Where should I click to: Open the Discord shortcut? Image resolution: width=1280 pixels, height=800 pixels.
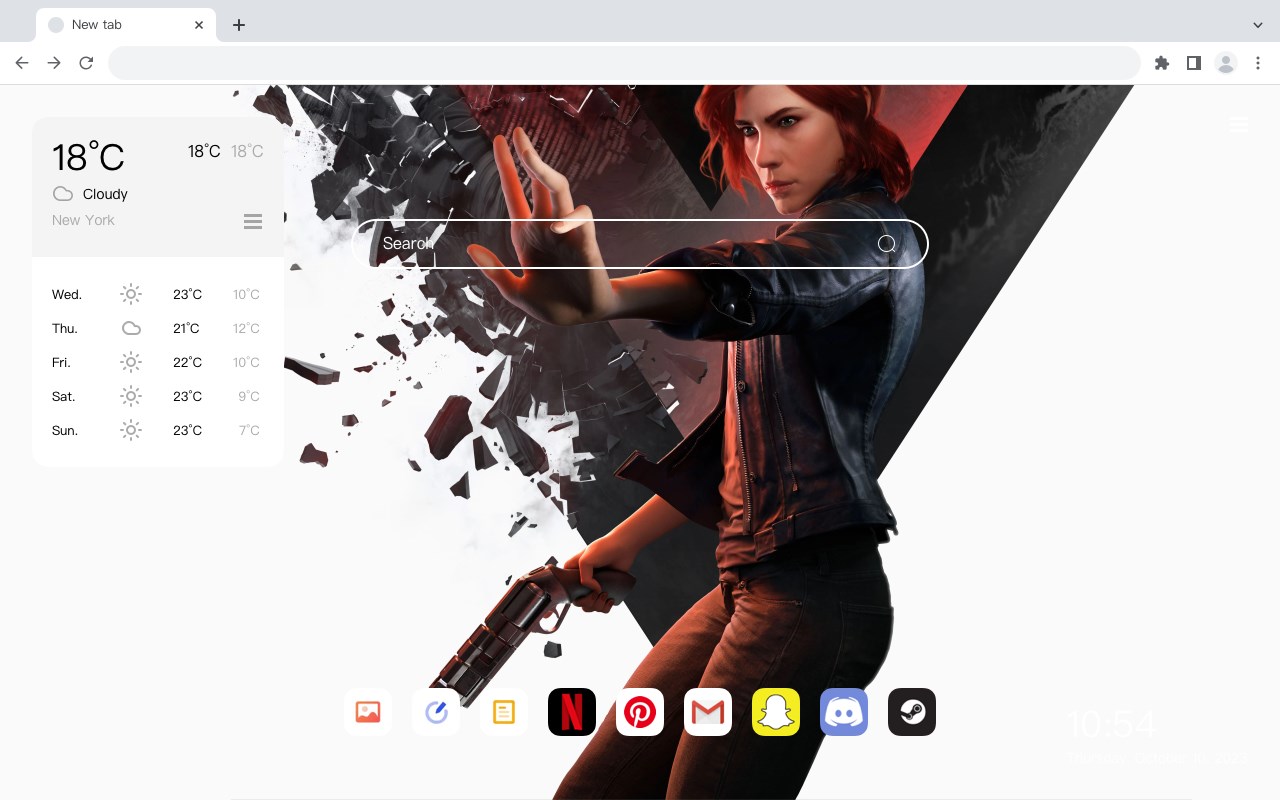pos(844,712)
